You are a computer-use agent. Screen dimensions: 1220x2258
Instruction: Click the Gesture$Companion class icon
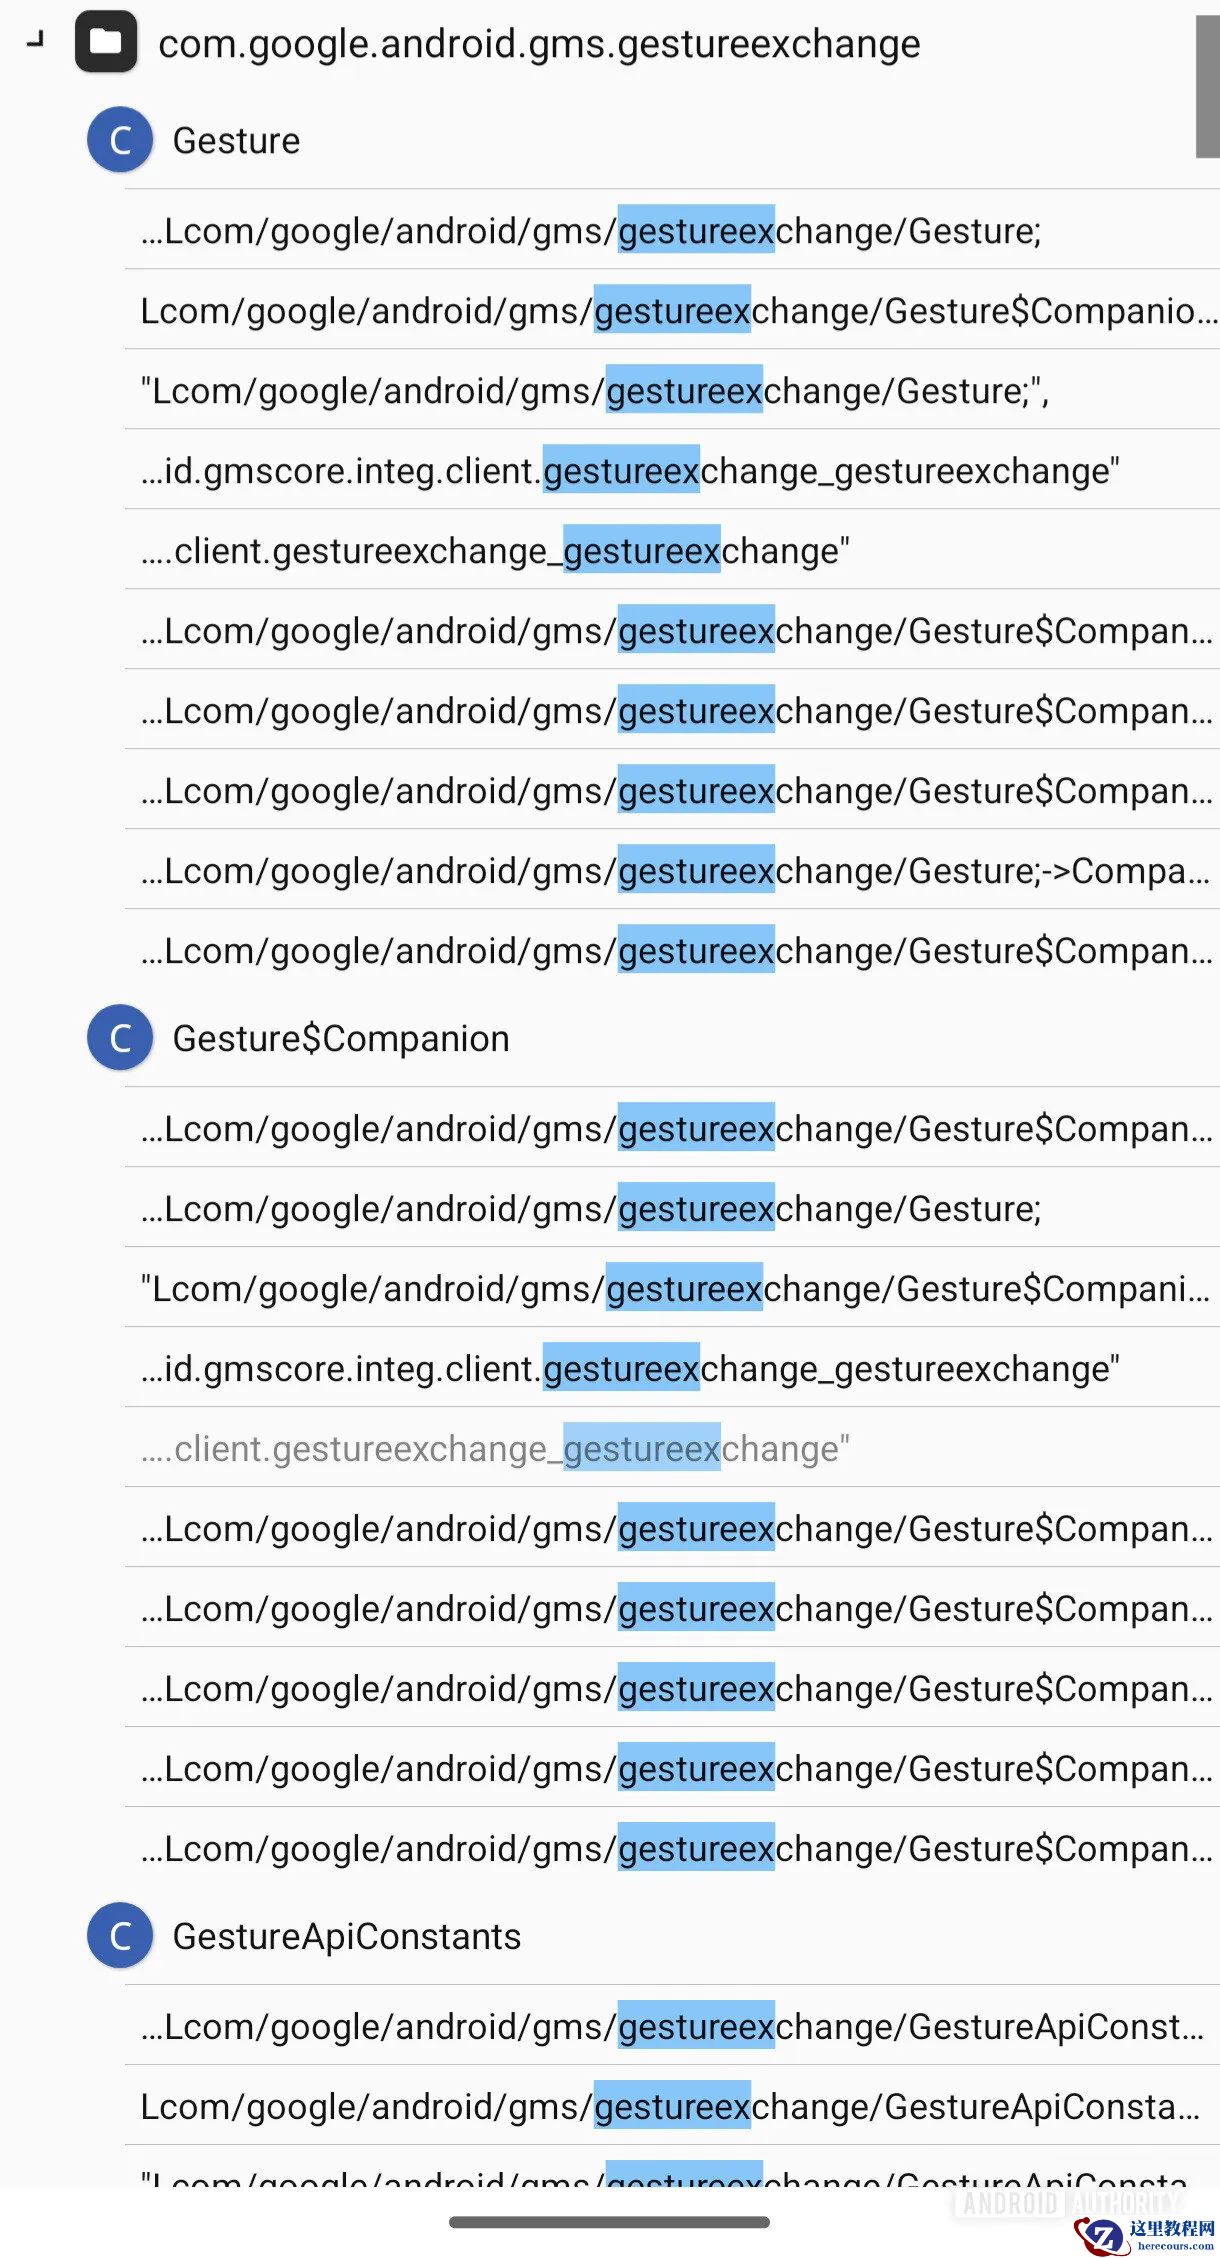tap(120, 1038)
